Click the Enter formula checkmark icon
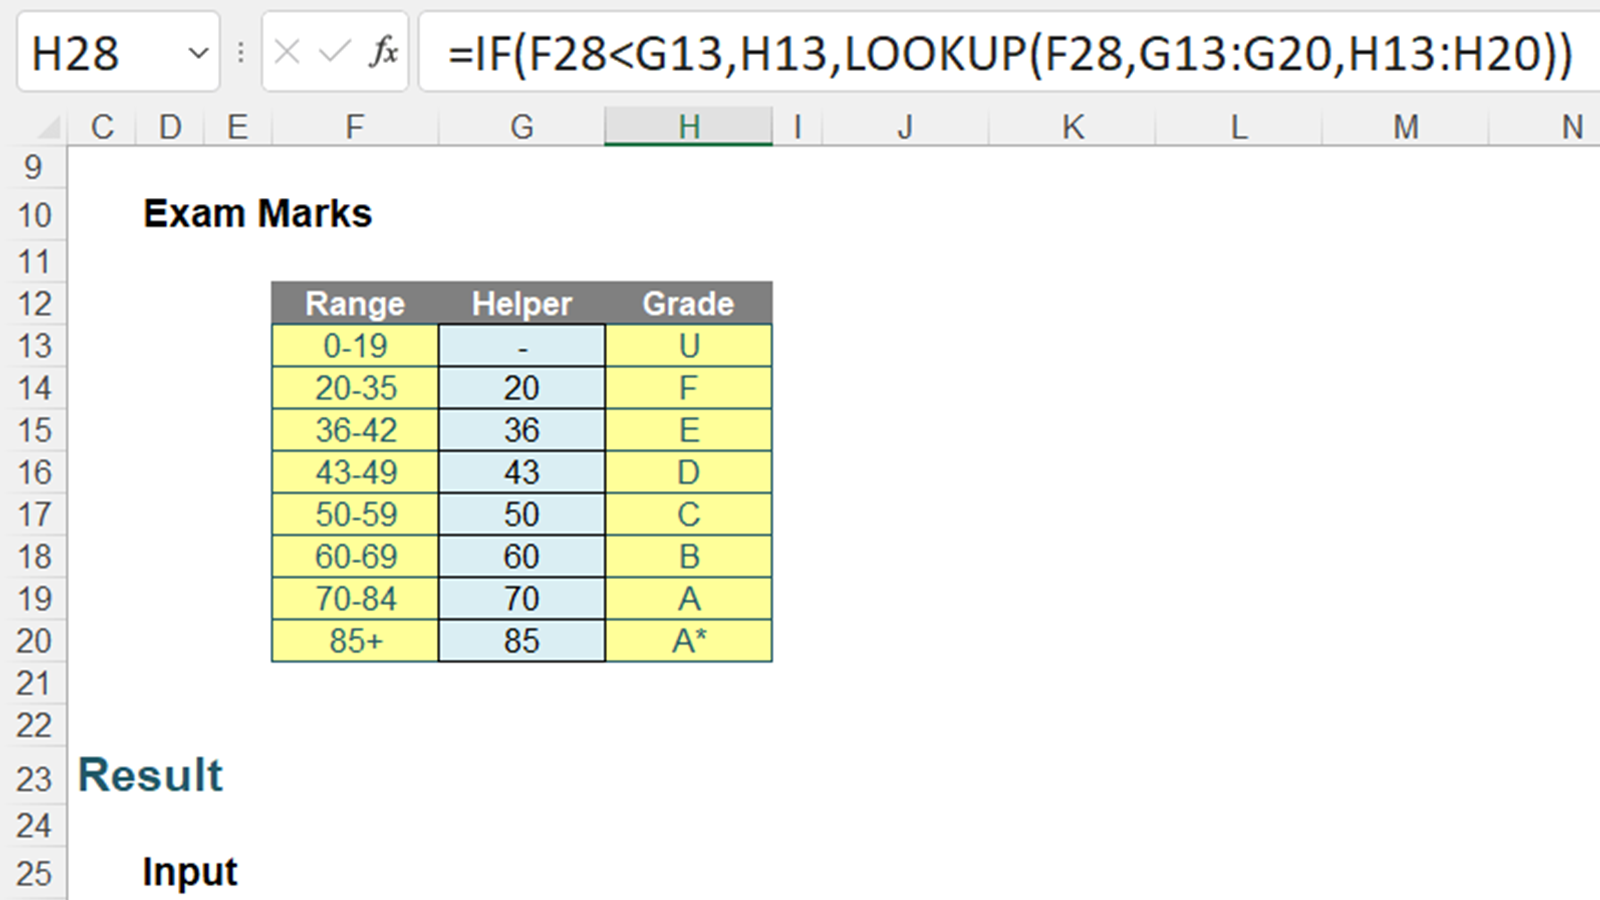Screen dimensions: 1600x900 (334, 52)
